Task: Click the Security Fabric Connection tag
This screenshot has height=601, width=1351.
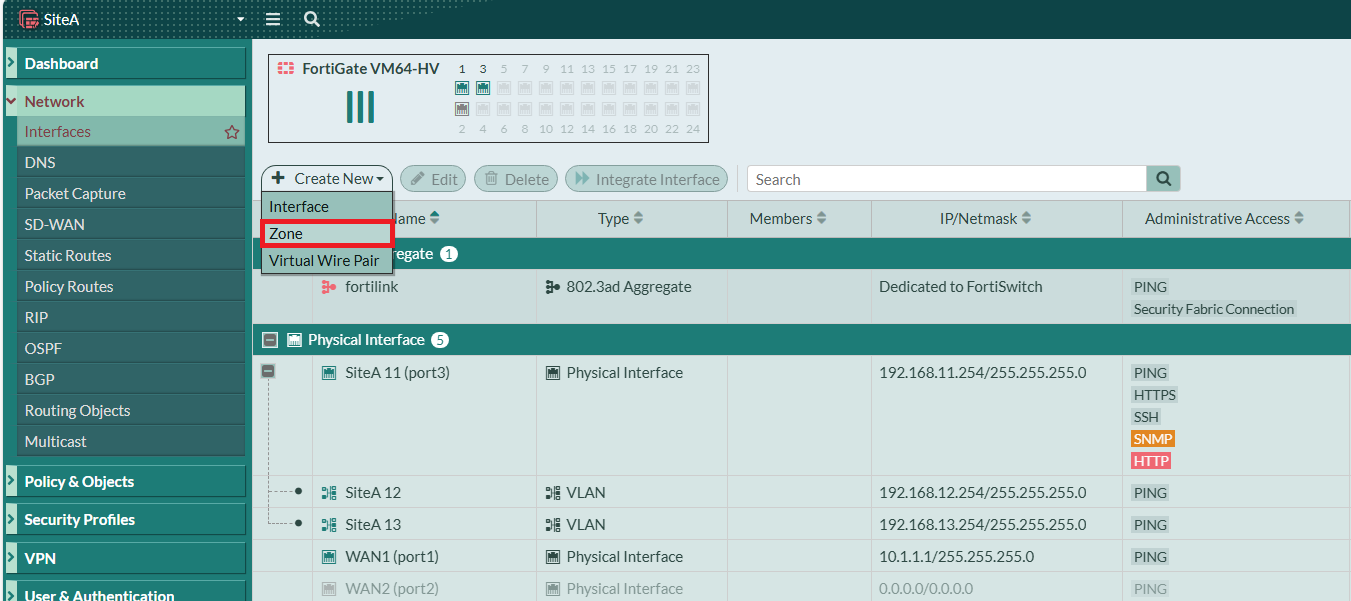Action: [x=1214, y=309]
